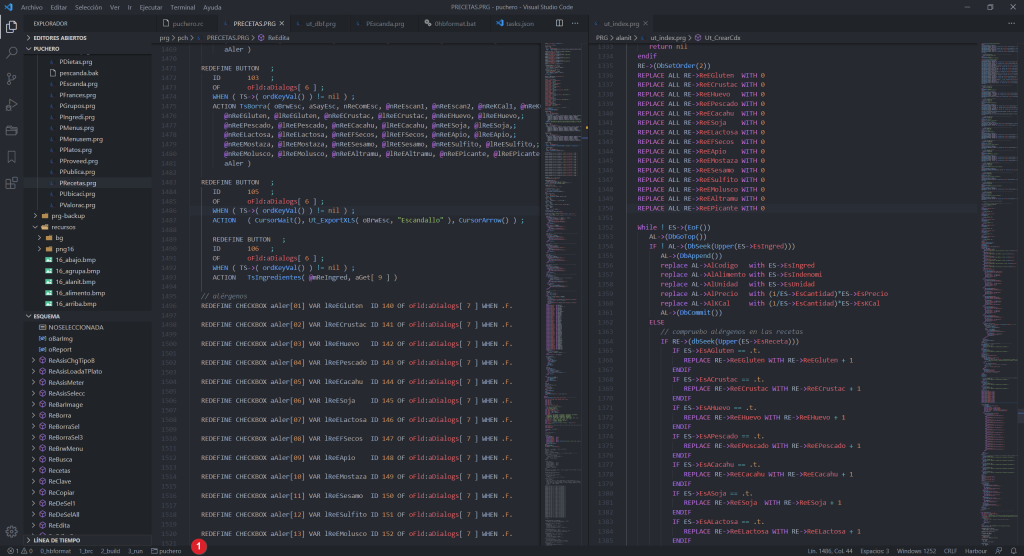Open the Source Control view
Screen dimensions: 1024x556
pos(12,78)
